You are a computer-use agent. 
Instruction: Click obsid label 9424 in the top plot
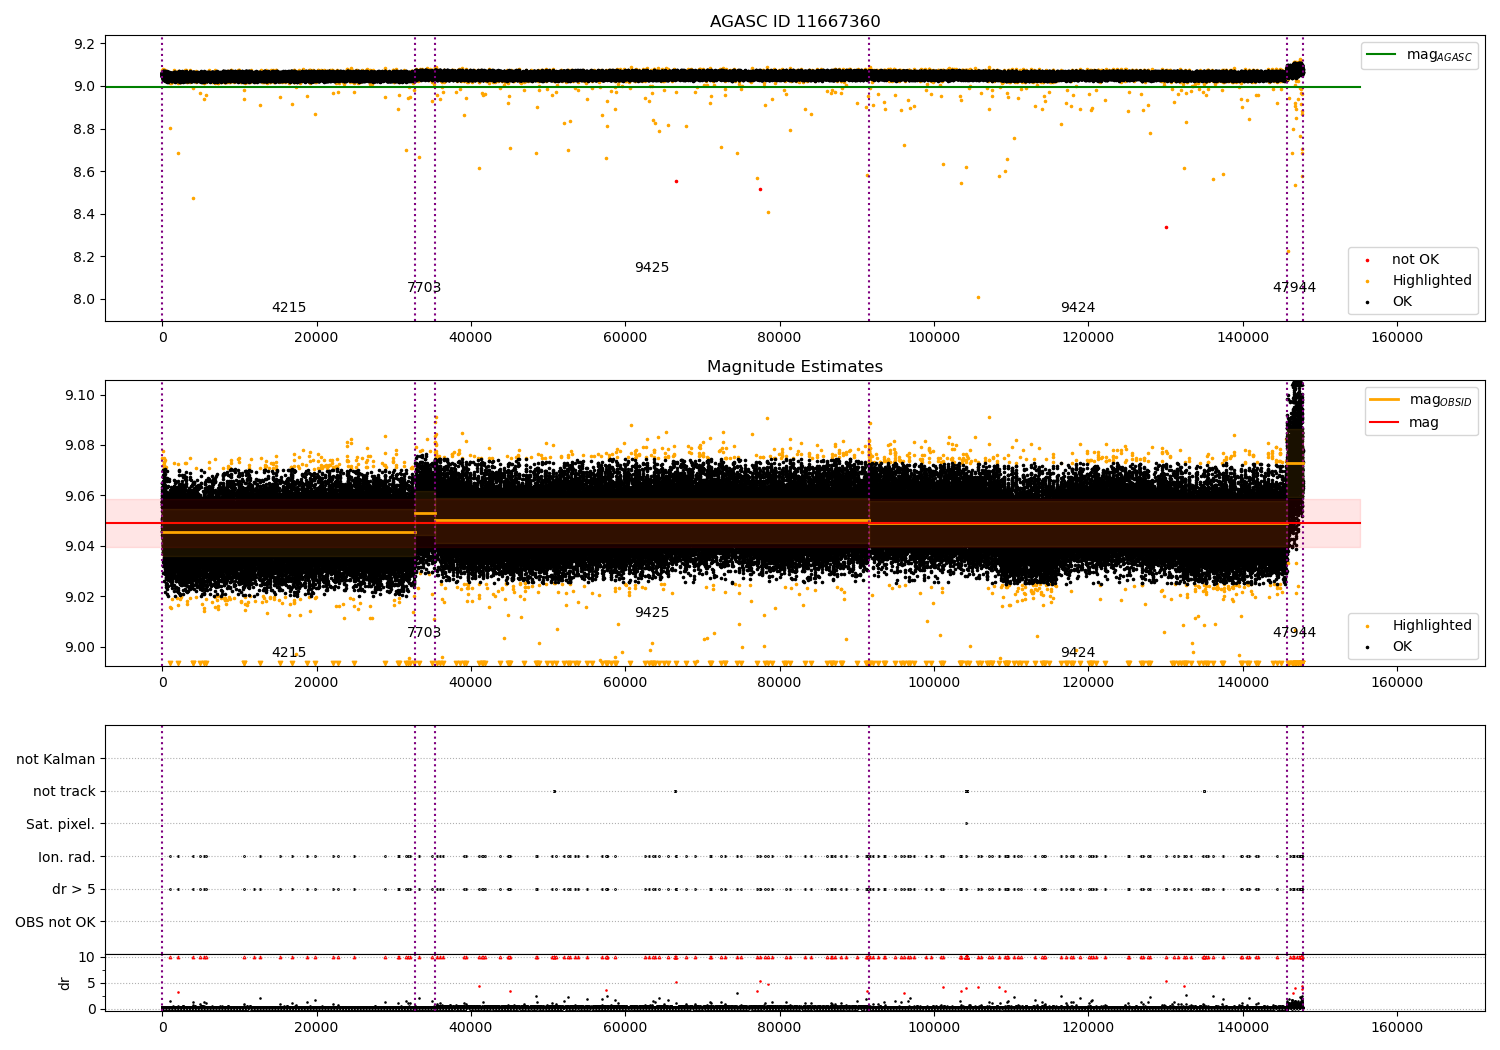click(x=1078, y=308)
